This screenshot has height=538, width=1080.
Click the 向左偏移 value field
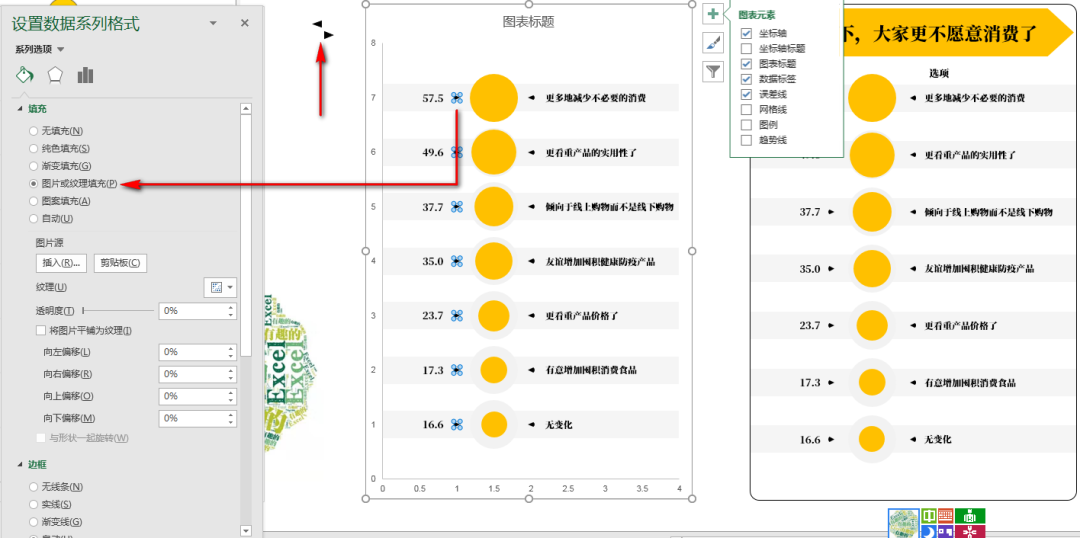coord(192,352)
